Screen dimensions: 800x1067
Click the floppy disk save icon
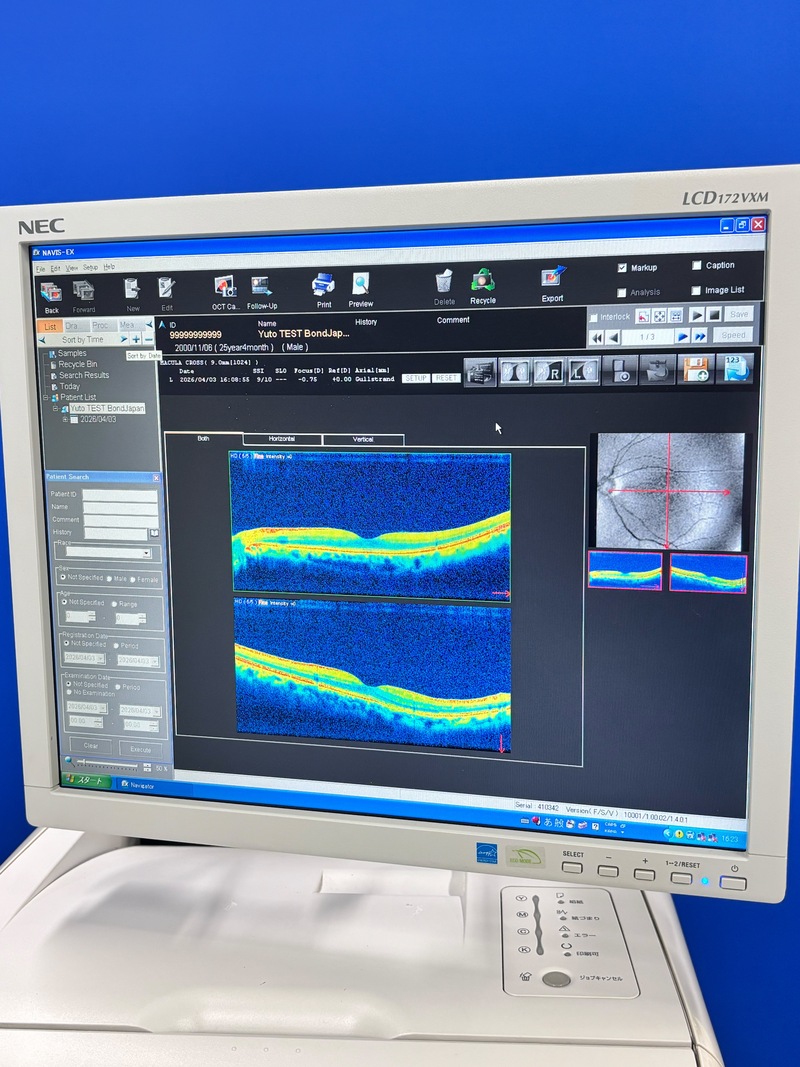694,370
